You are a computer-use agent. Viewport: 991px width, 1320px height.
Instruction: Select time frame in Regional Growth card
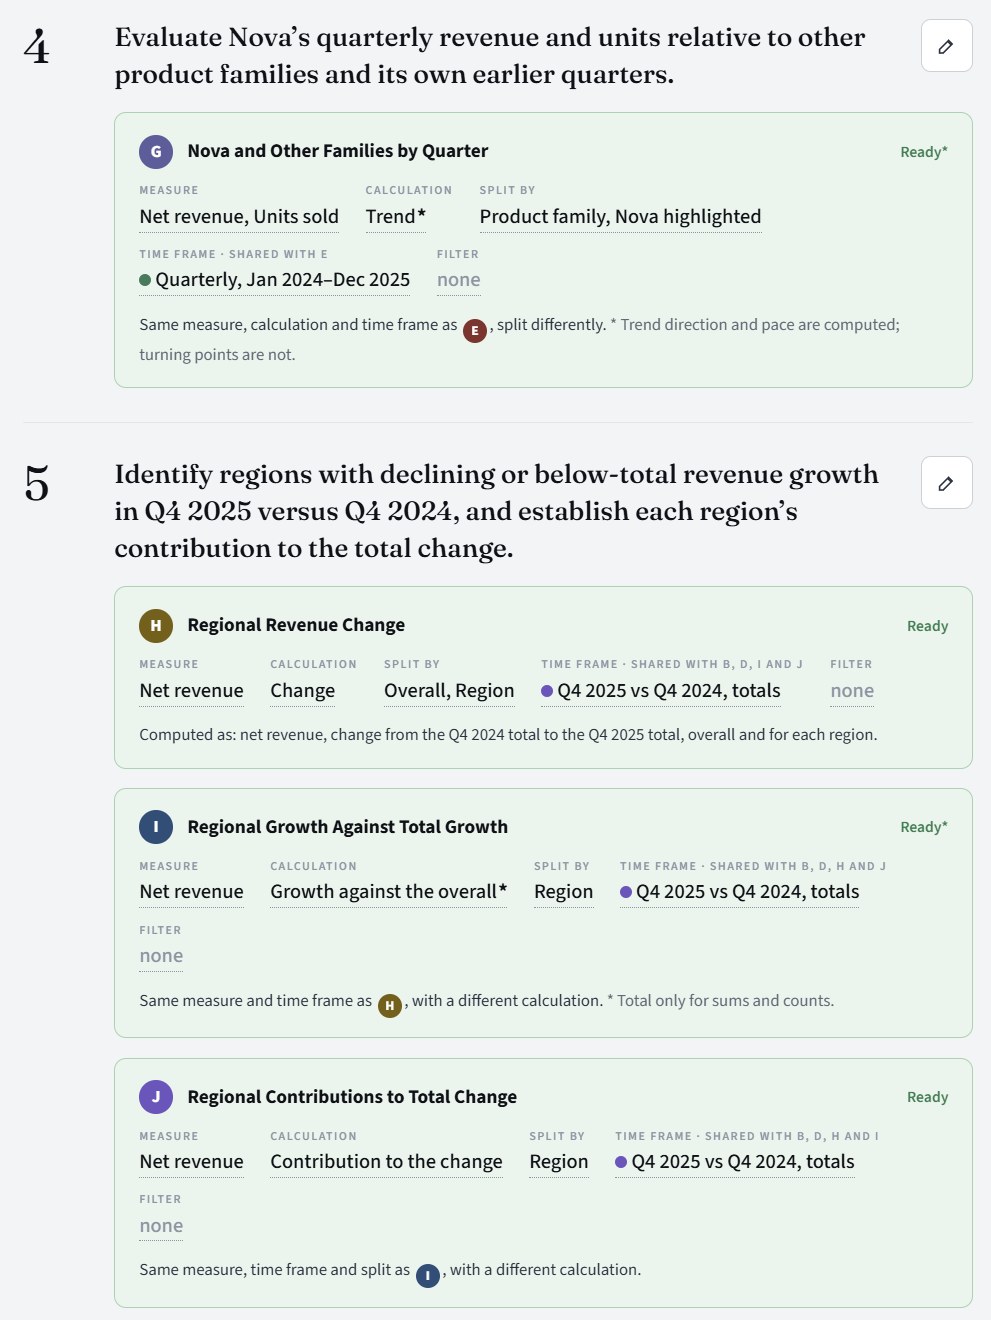point(740,892)
